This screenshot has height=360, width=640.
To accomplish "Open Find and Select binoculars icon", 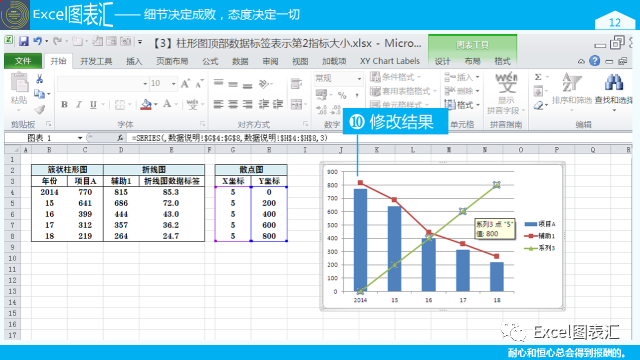I will 613,83.
